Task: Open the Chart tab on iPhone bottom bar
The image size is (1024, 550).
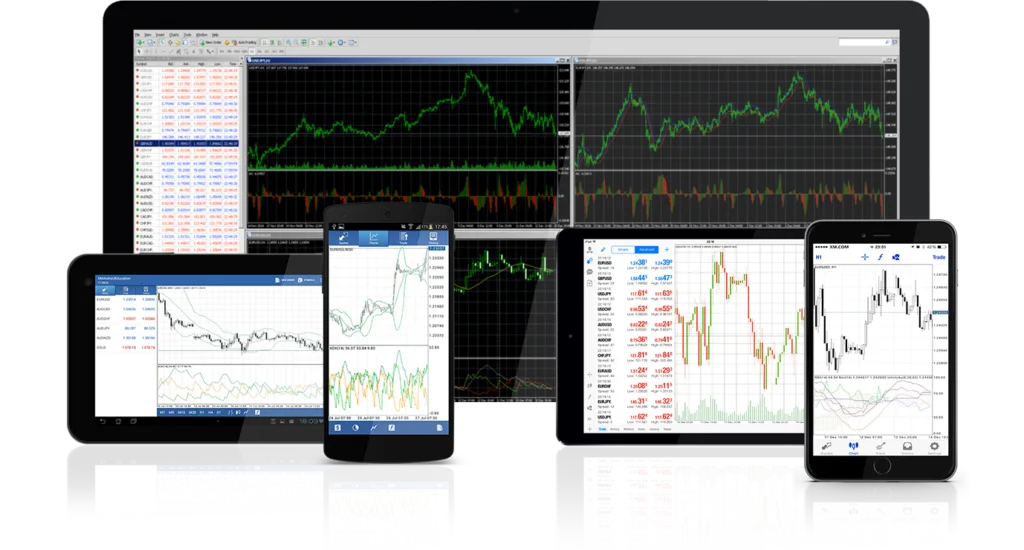Action: 854,447
